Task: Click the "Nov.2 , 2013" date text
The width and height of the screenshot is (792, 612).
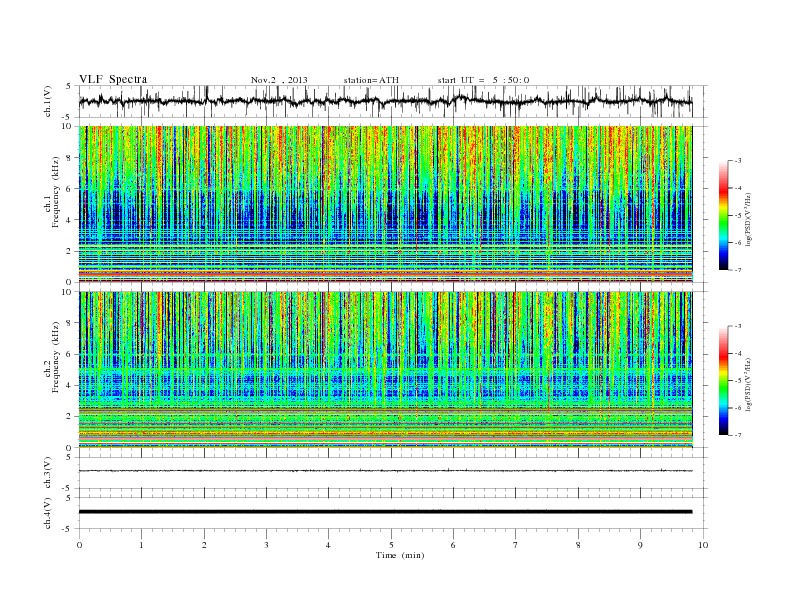Action: point(279,80)
